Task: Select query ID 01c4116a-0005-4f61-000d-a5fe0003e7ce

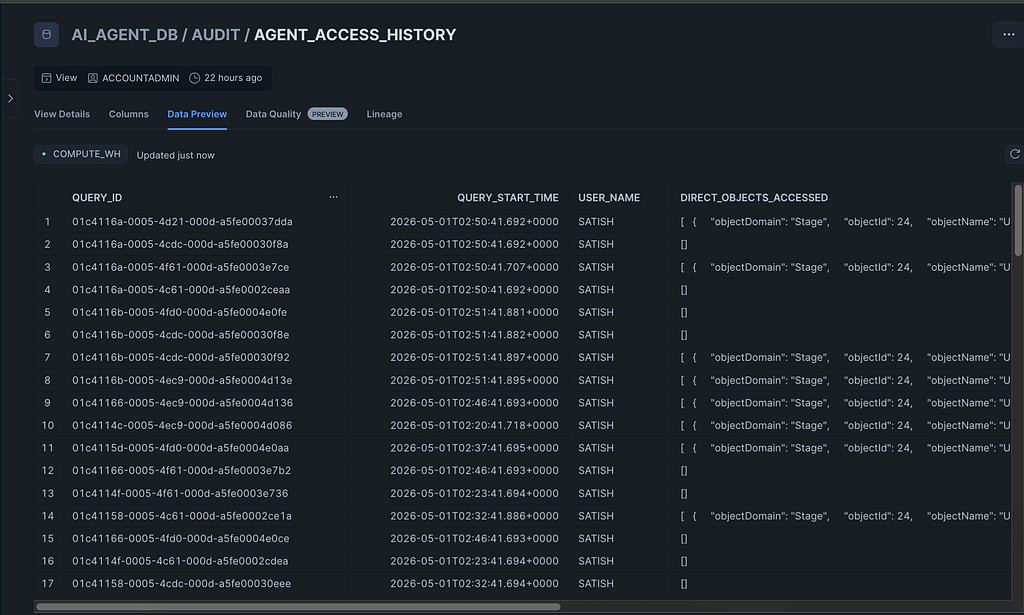Action: 180,267
